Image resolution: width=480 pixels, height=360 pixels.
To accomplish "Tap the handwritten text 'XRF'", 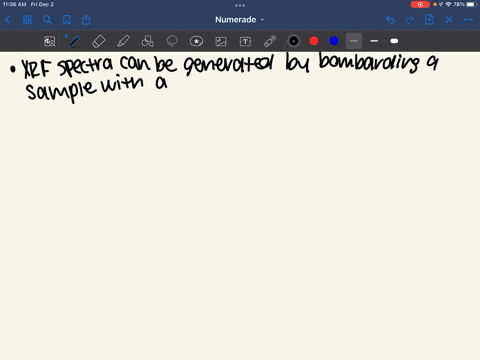I will [x=37, y=69].
